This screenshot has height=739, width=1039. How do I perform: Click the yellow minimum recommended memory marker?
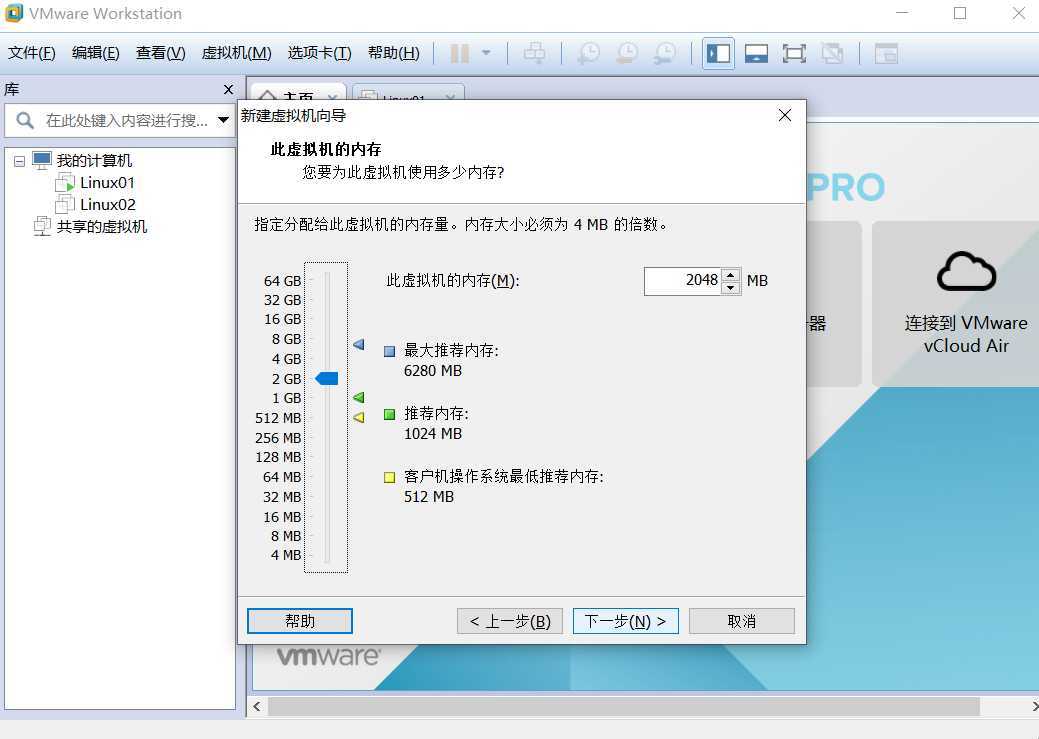click(358, 418)
